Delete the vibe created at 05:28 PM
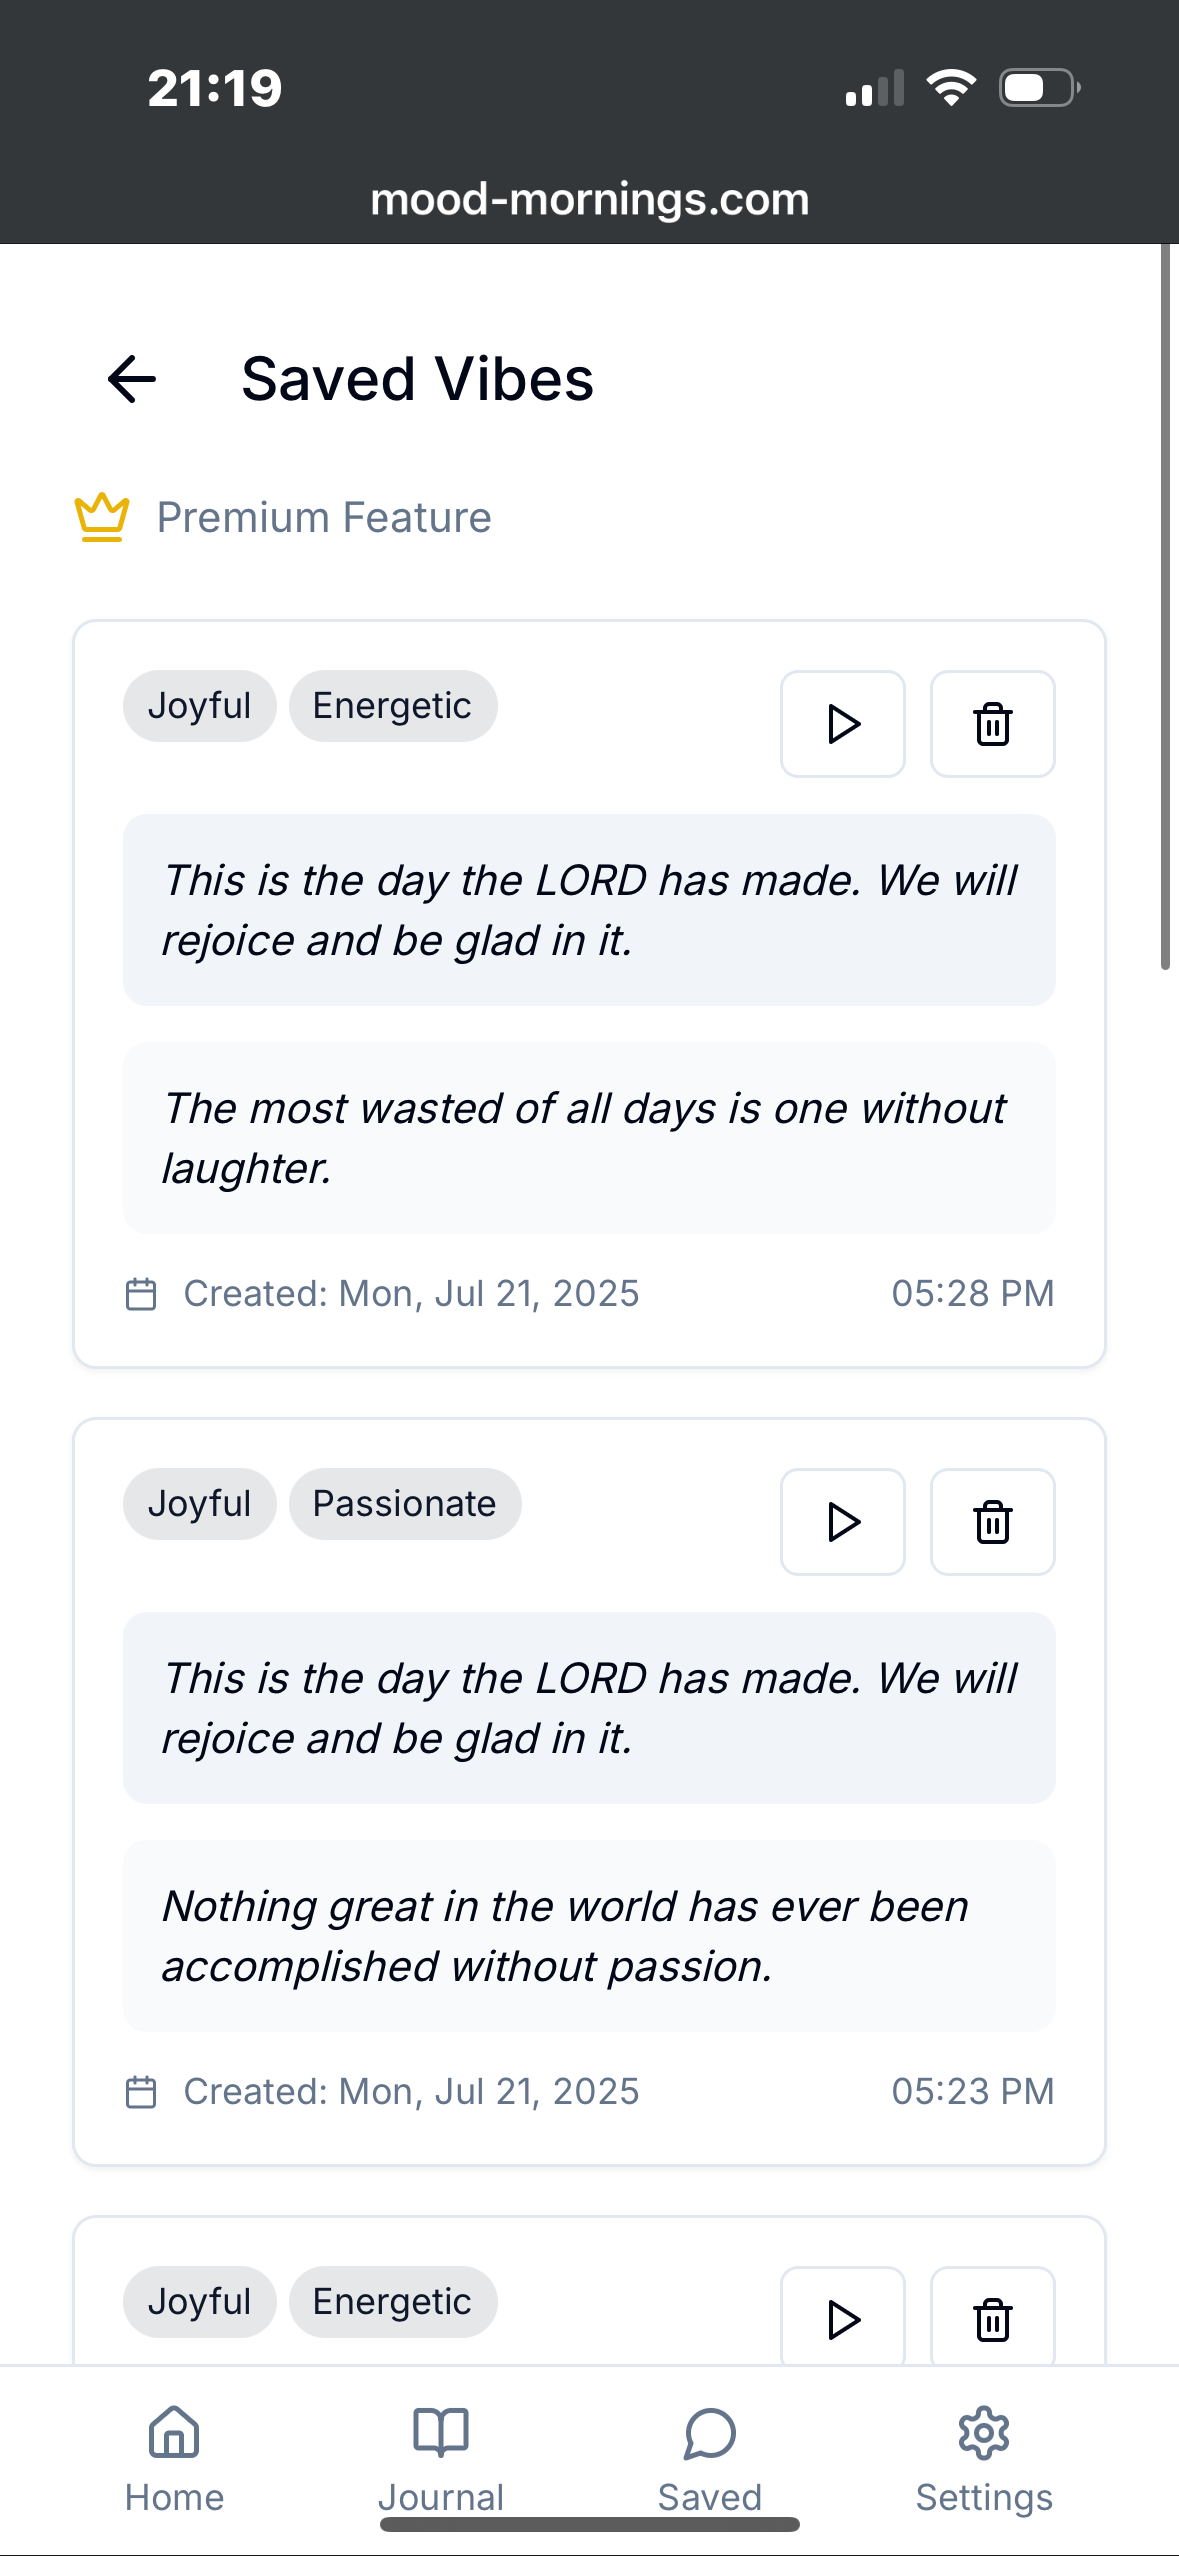This screenshot has width=1179, height=2556. tap(993, 724)
